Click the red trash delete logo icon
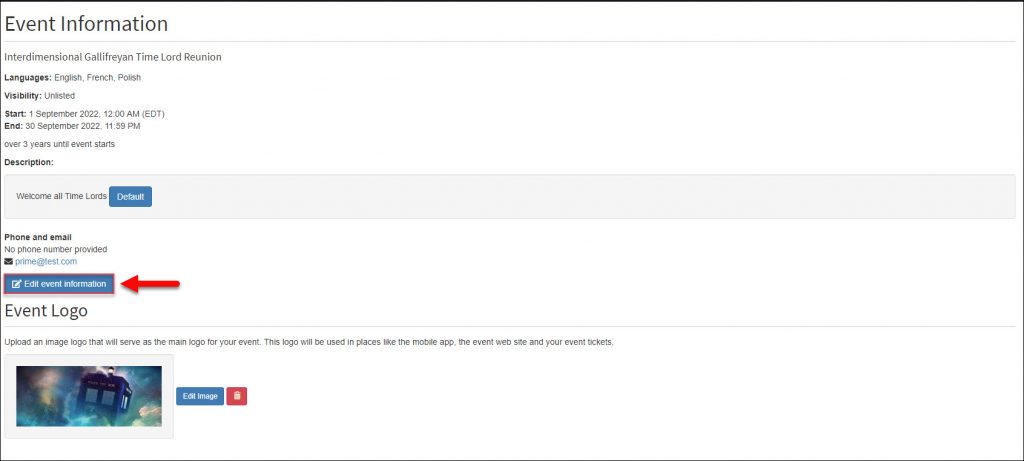 click(x=236, y=396)
